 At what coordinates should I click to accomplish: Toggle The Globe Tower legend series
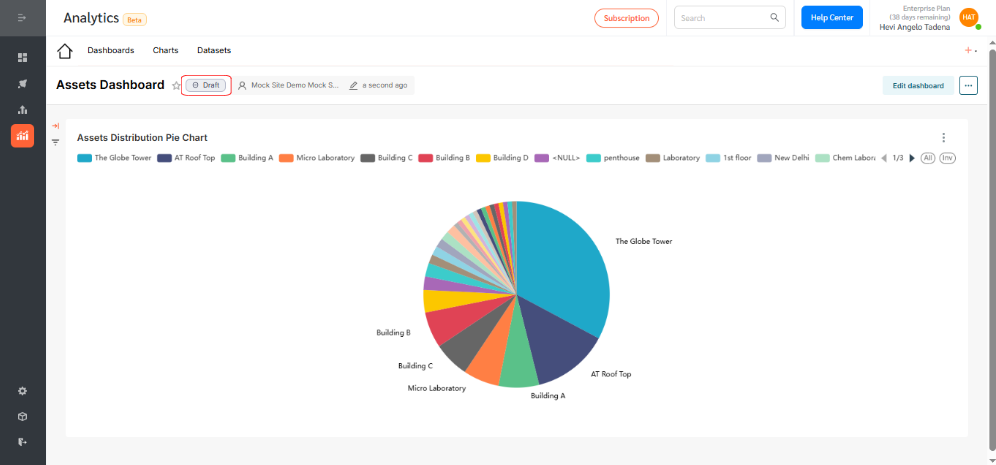coord(115,158)
